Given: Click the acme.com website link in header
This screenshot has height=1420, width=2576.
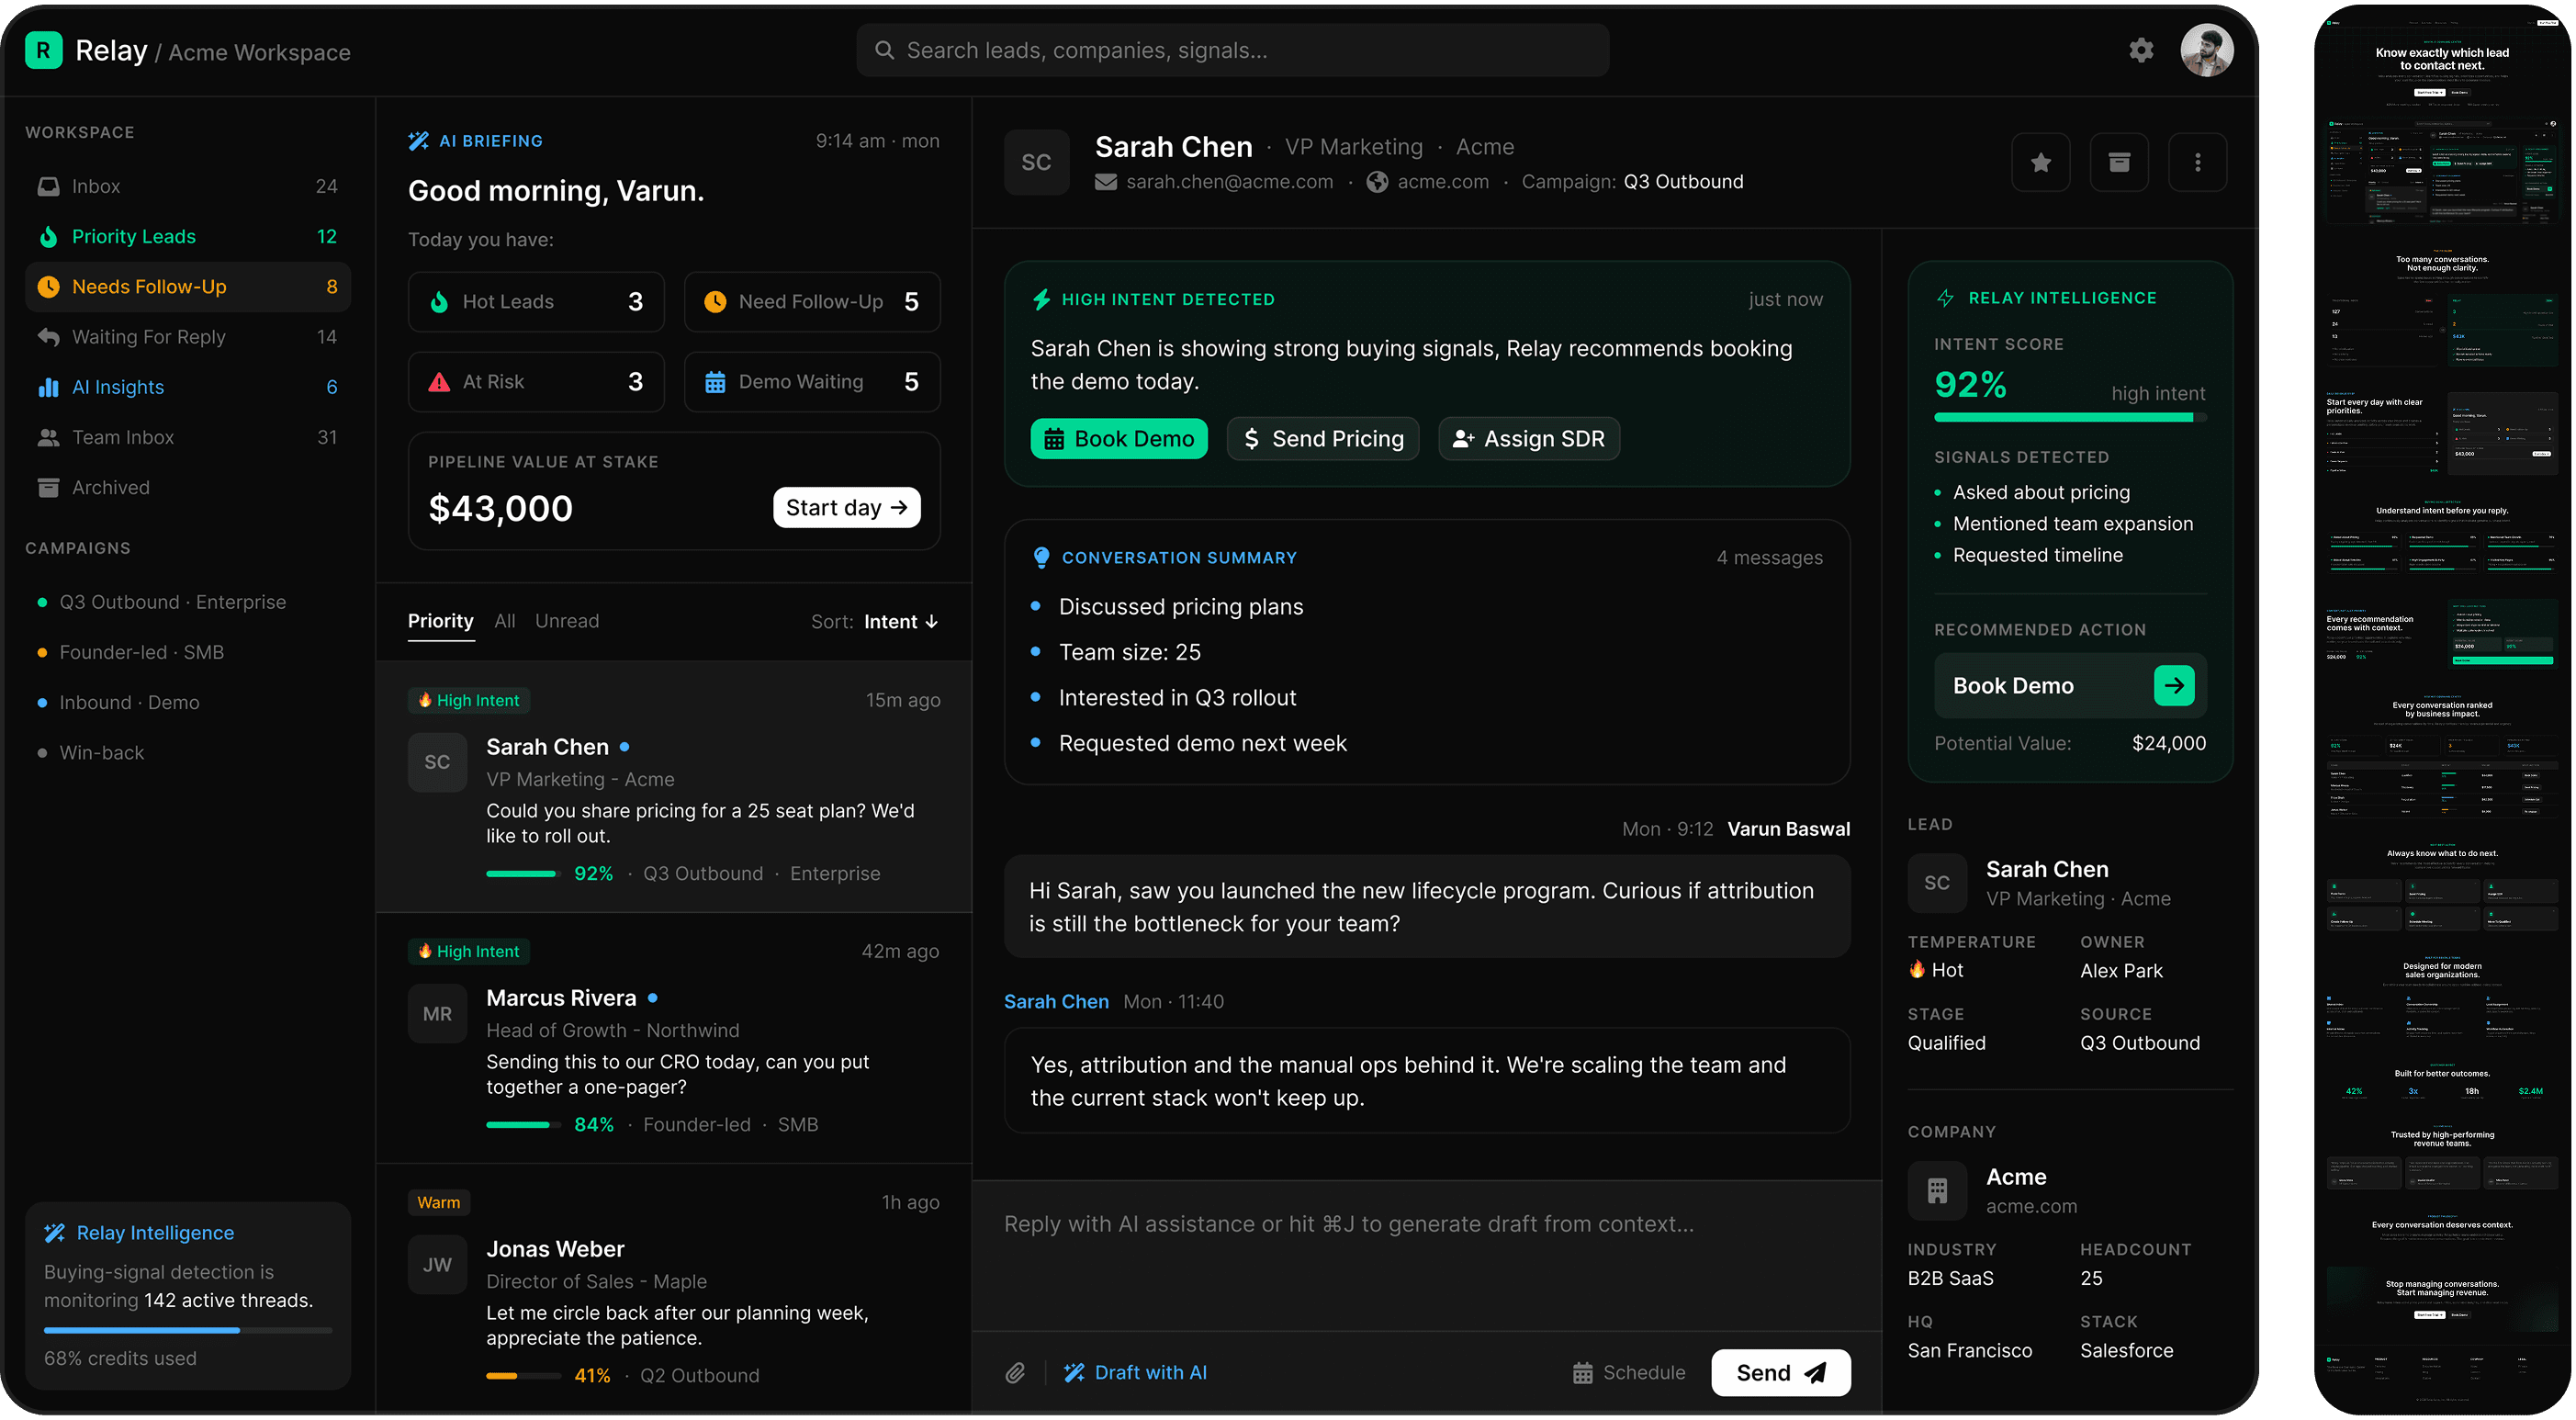Looking at the screenshot, I should click(1443, 182).
